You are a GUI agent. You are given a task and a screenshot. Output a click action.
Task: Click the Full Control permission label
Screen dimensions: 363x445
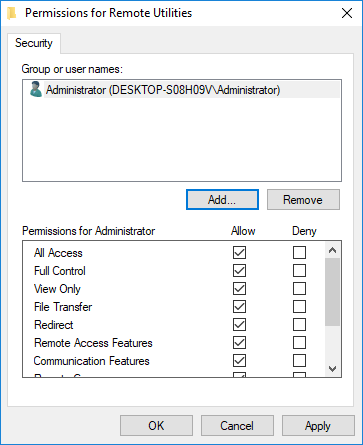point(60,271)
